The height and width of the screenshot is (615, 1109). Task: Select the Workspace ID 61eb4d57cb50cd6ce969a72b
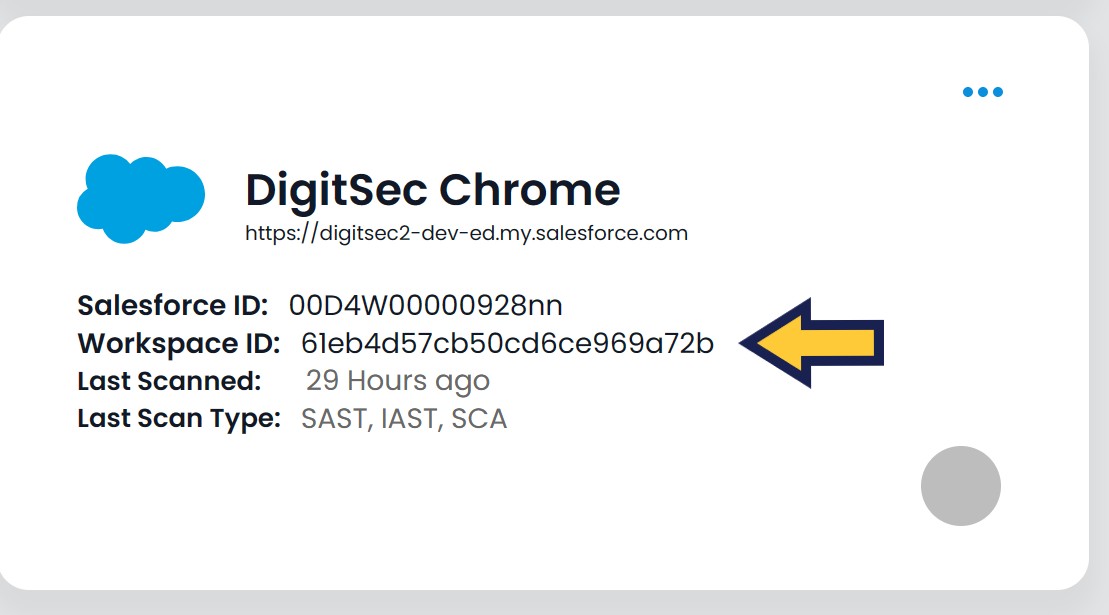[x=505, y=343]
